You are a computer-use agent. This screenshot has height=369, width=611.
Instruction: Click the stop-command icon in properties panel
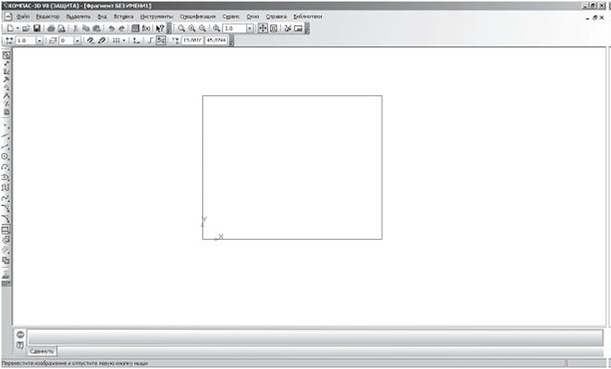coord(20,334)
